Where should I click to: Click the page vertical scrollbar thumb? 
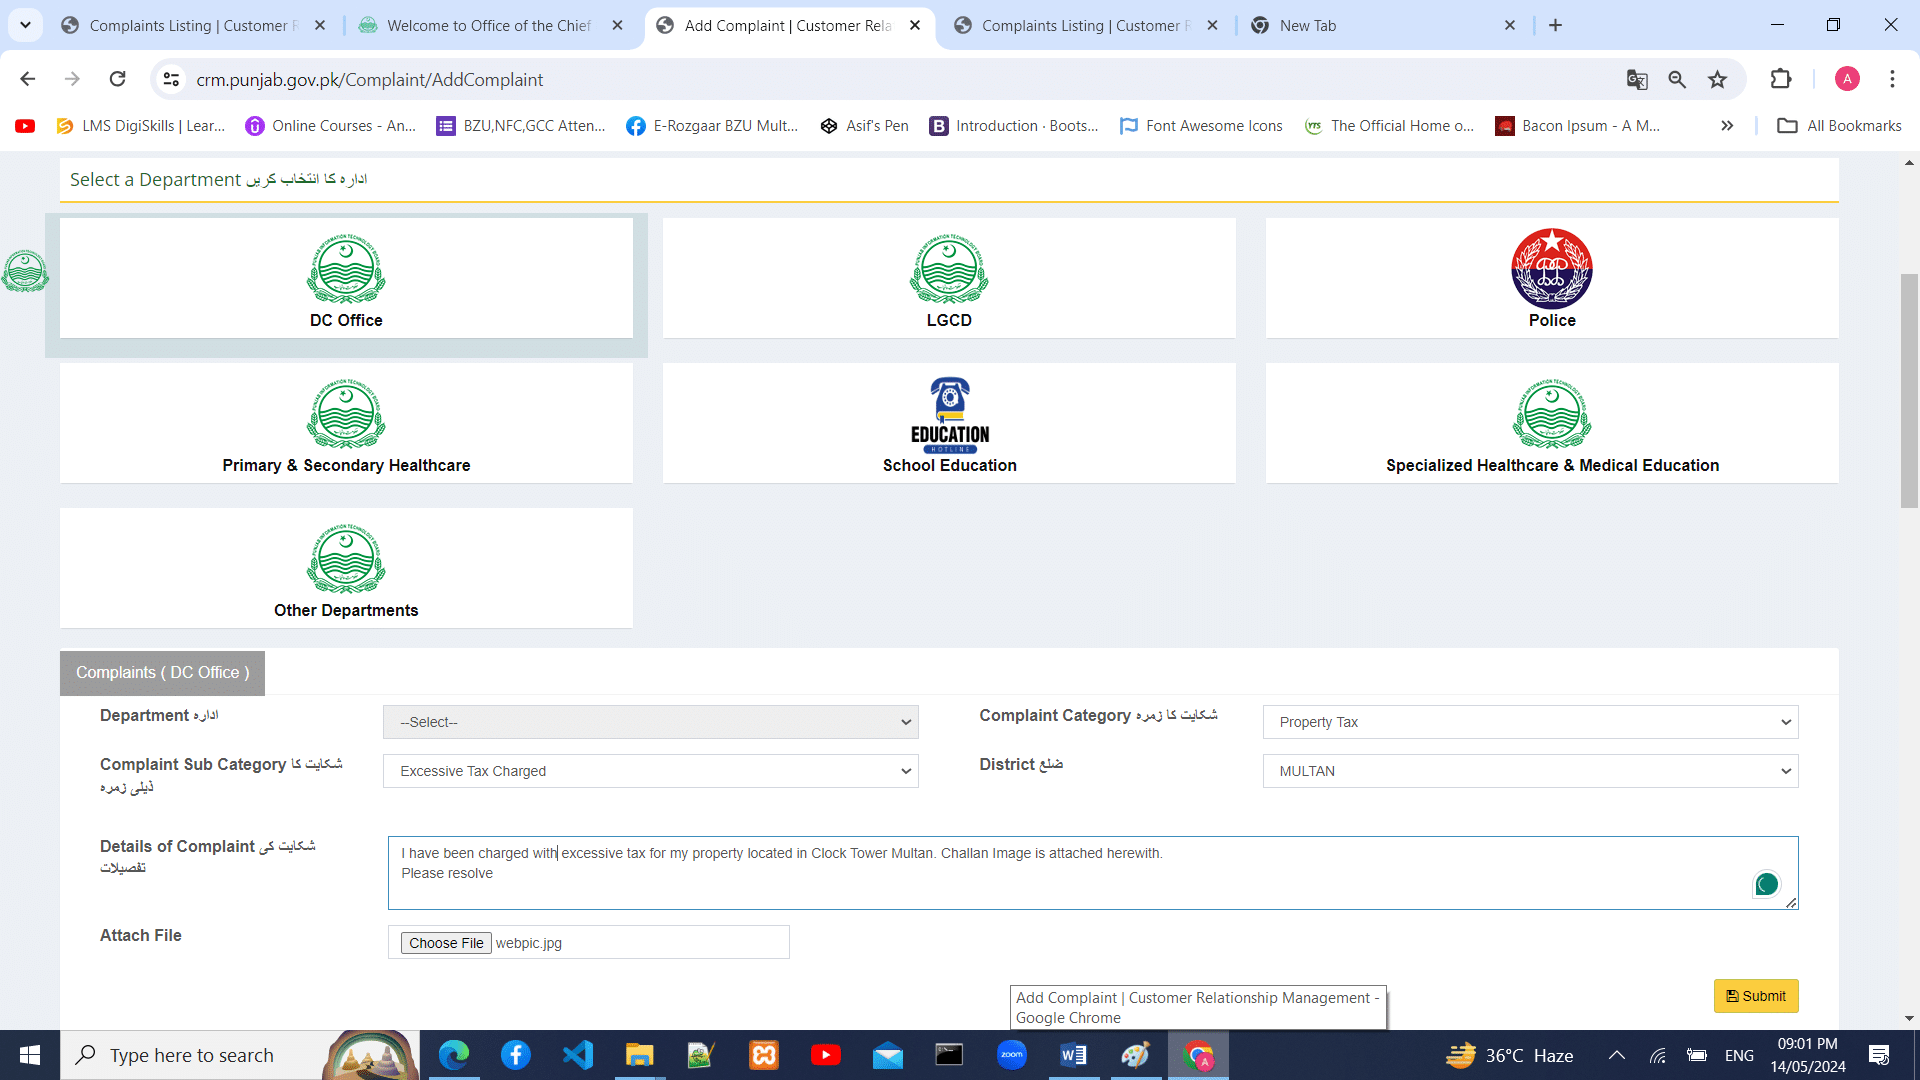pos(1909,390)
